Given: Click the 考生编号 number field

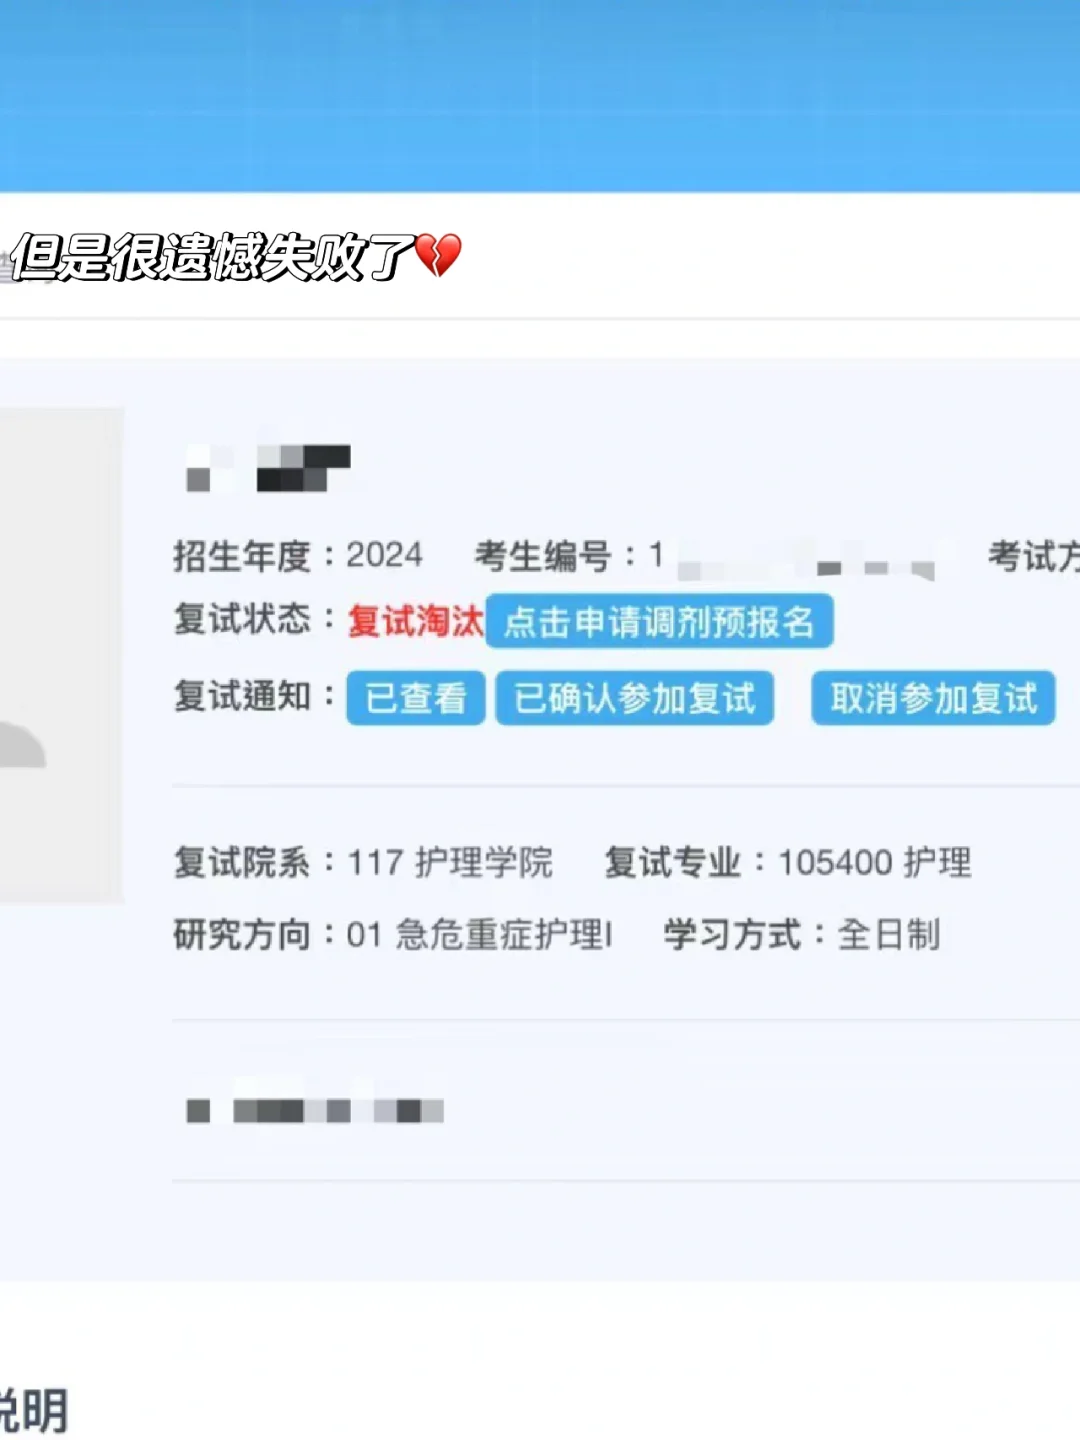Looking at the screenshot, I should click(704, 556).
